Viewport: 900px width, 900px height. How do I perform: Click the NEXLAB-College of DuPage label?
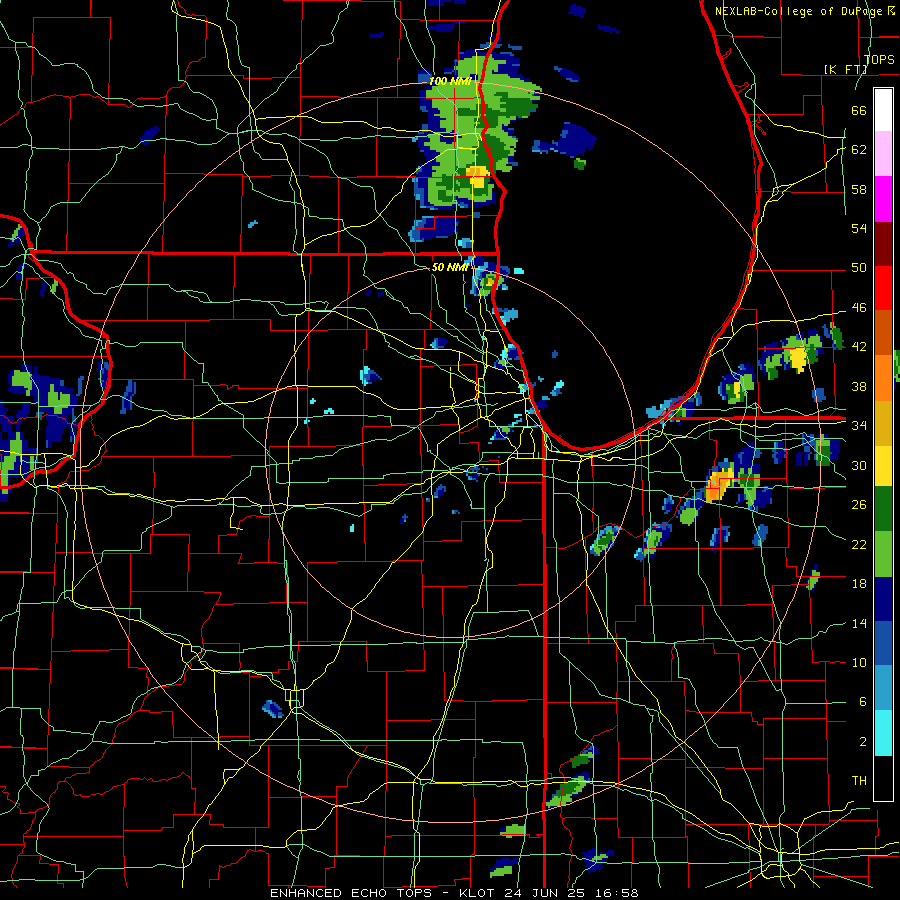click(804, 11)
